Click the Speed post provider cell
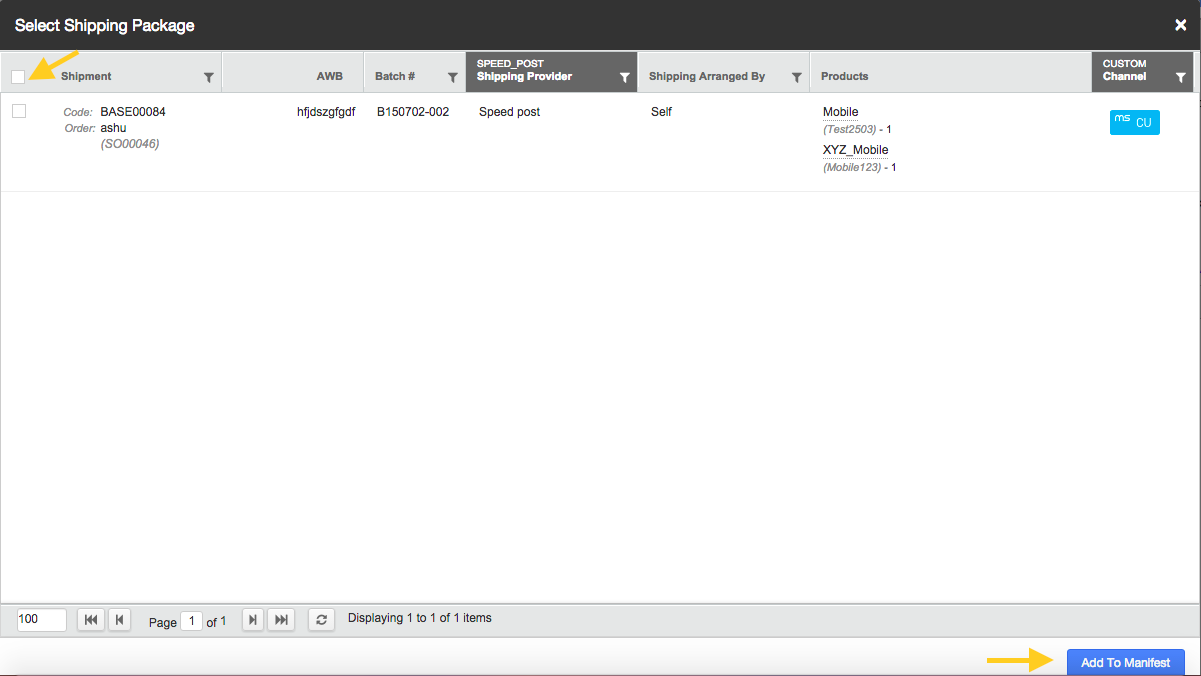The width and height of the screenshot is (1201, 676). click(x=510, y=112)
